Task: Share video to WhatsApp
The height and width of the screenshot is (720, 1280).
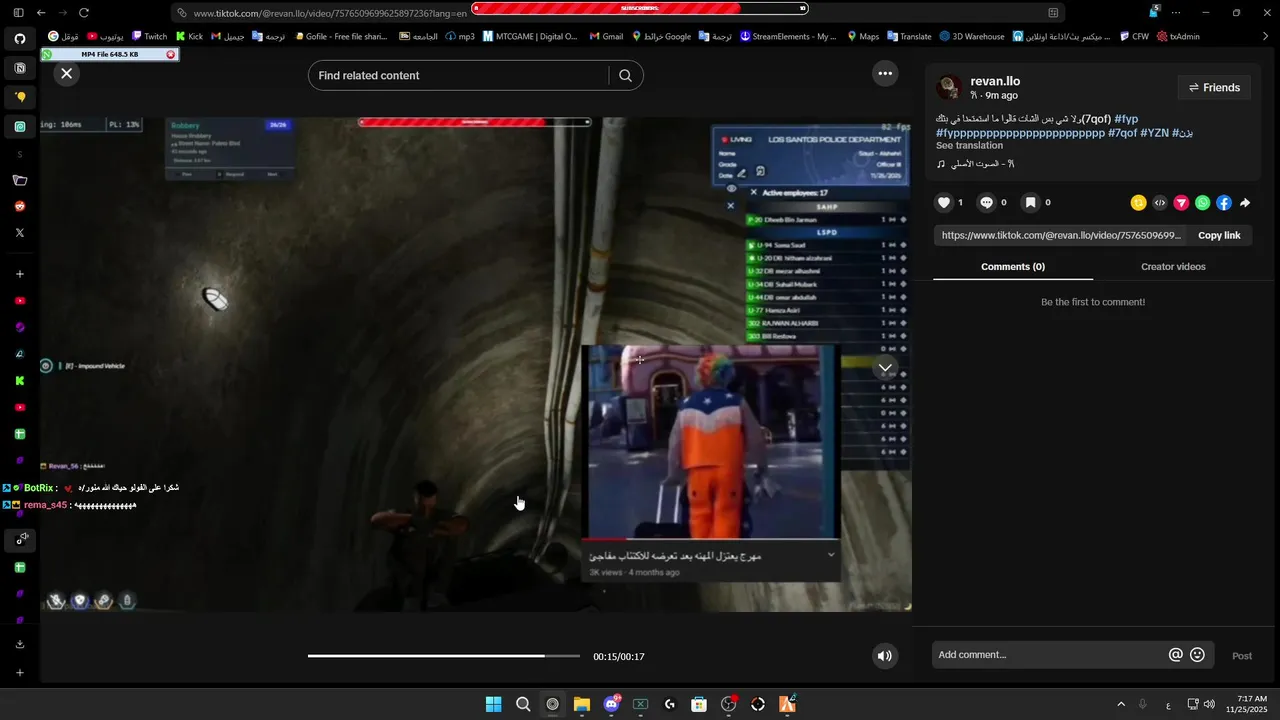Action: click(x=1203, y=203)
